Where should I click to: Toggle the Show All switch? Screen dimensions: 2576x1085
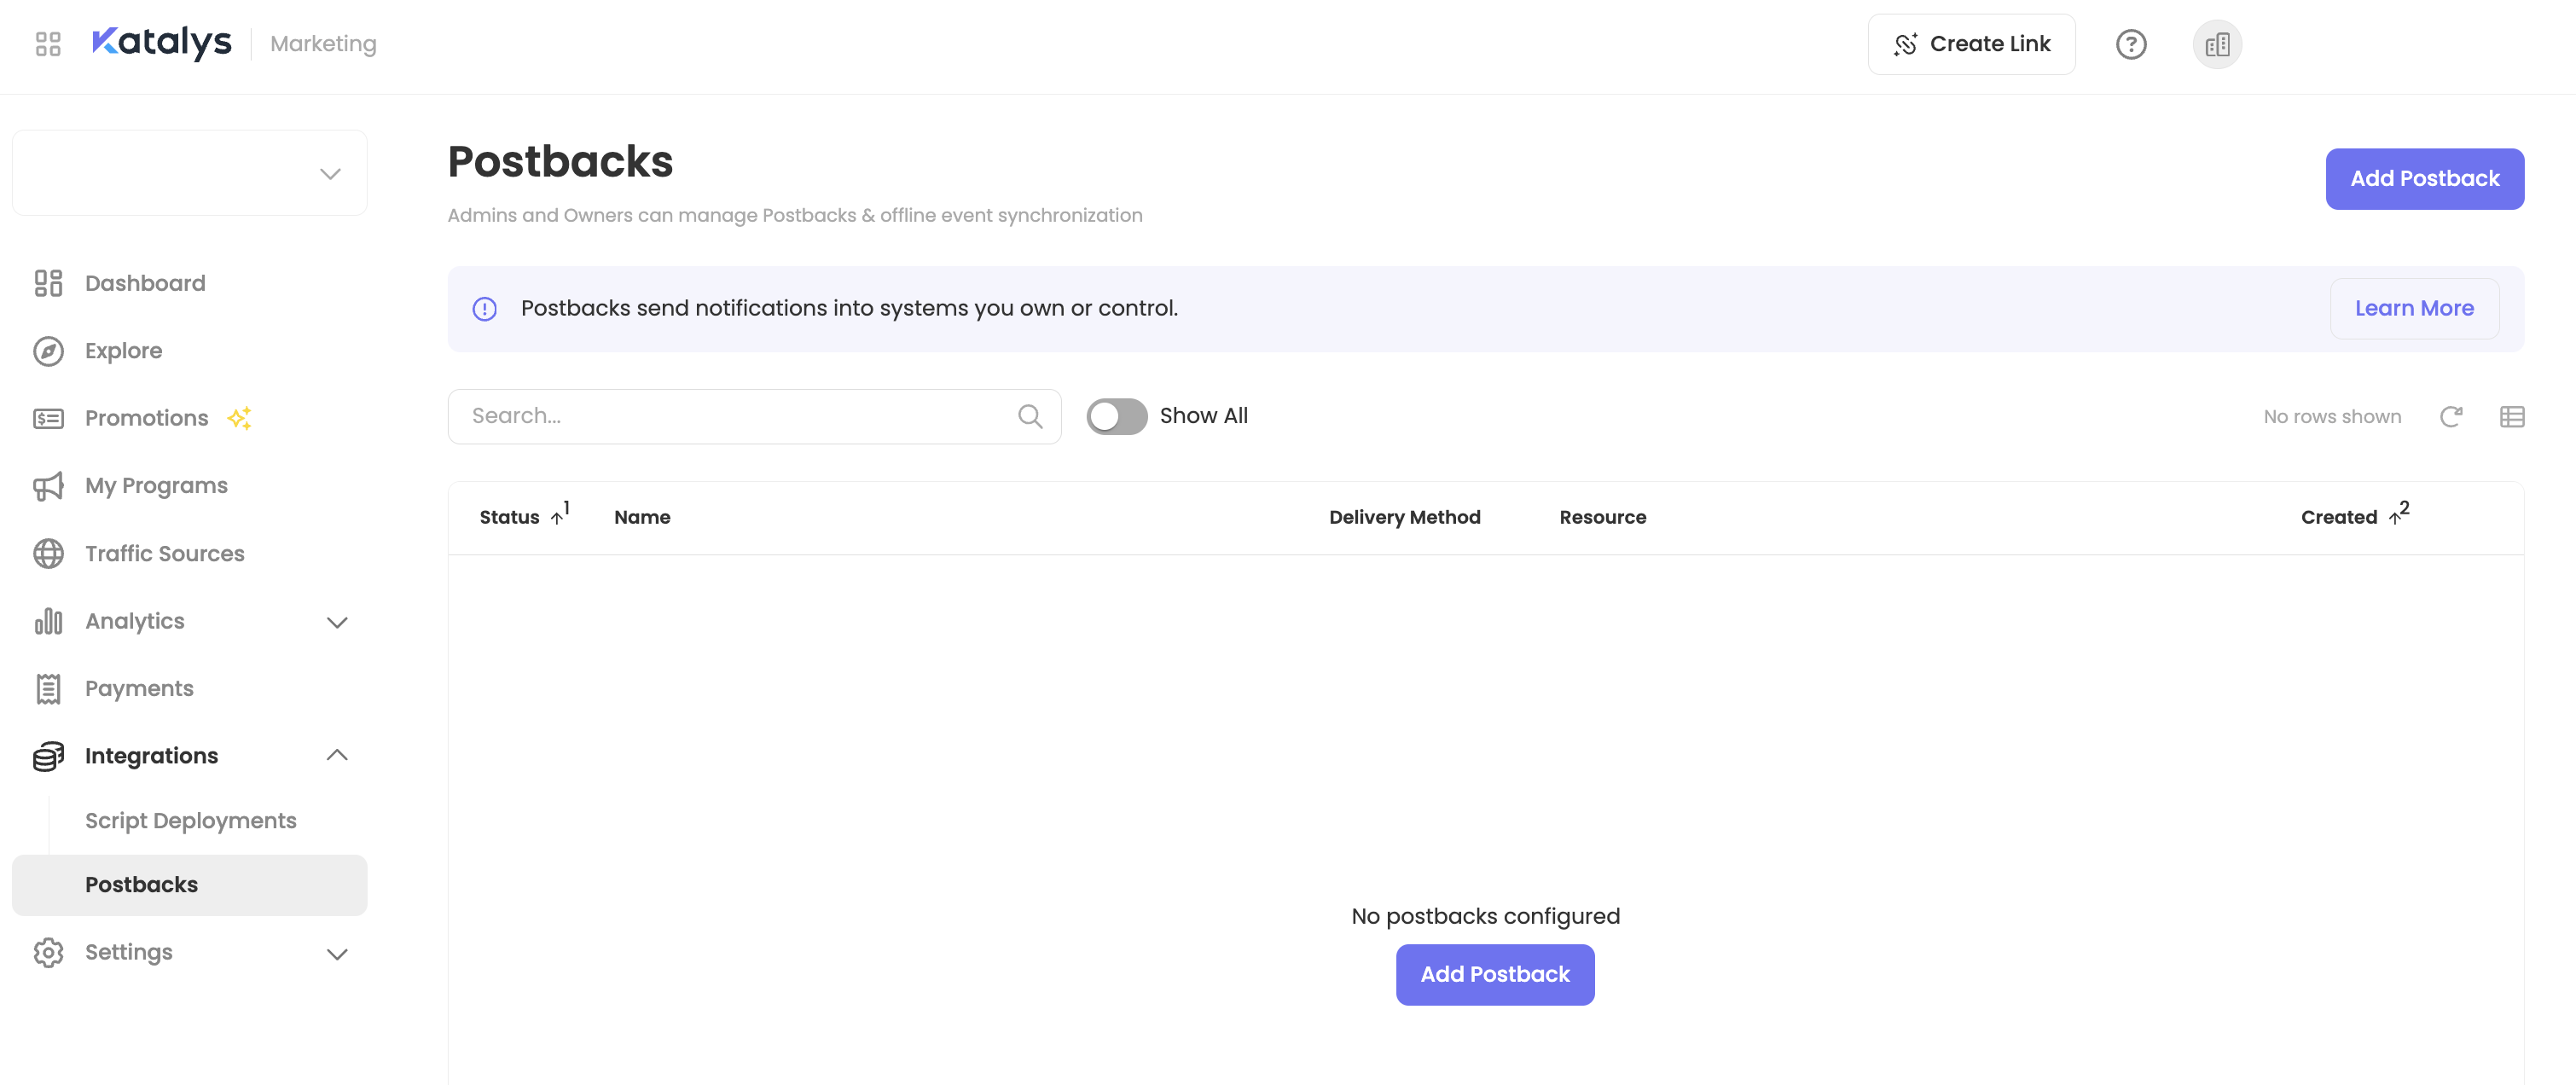pyautogui.click(x=1116, y=416)
